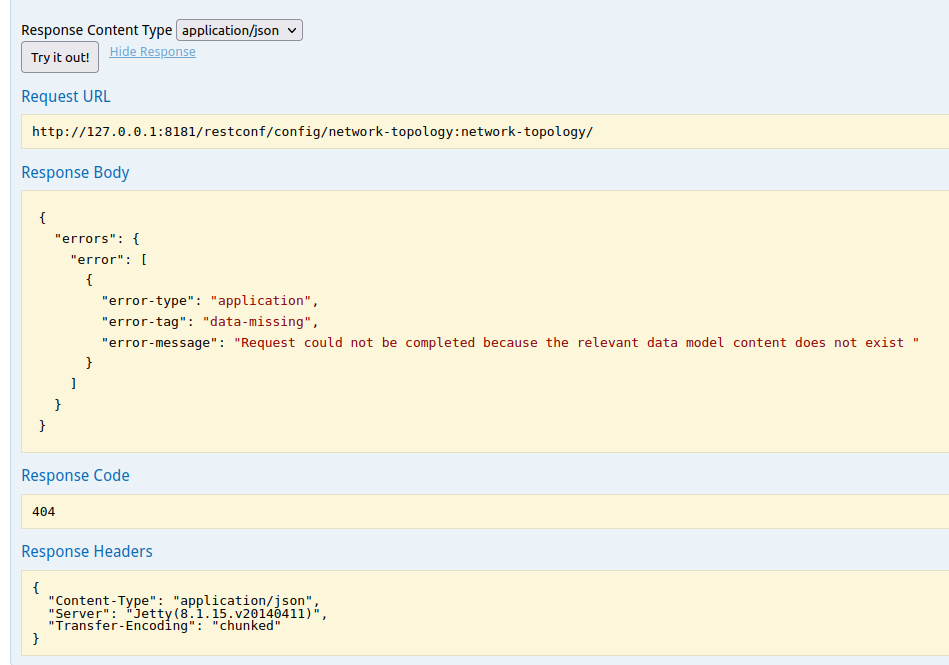Click the Response Headers heading
The width and height of the screenshot is (949, 665).
(x=86, y=552)
